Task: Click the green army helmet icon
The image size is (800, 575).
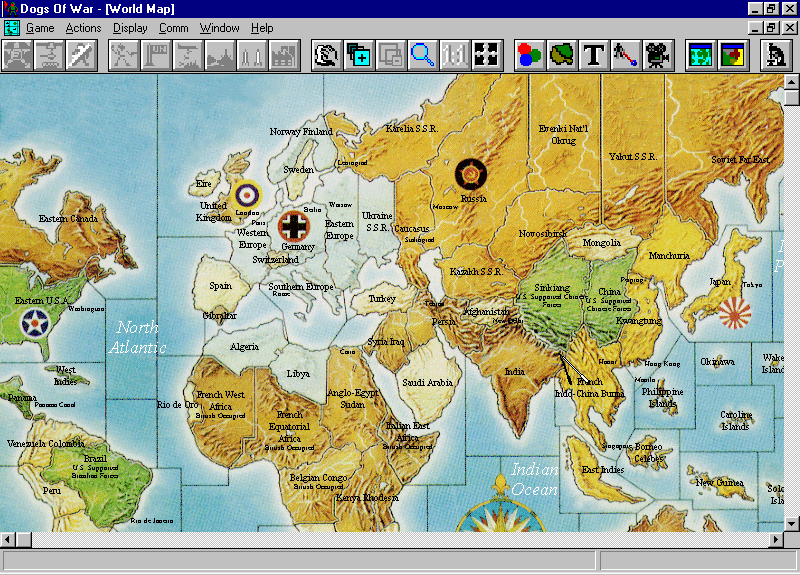Action: (562, 55)
